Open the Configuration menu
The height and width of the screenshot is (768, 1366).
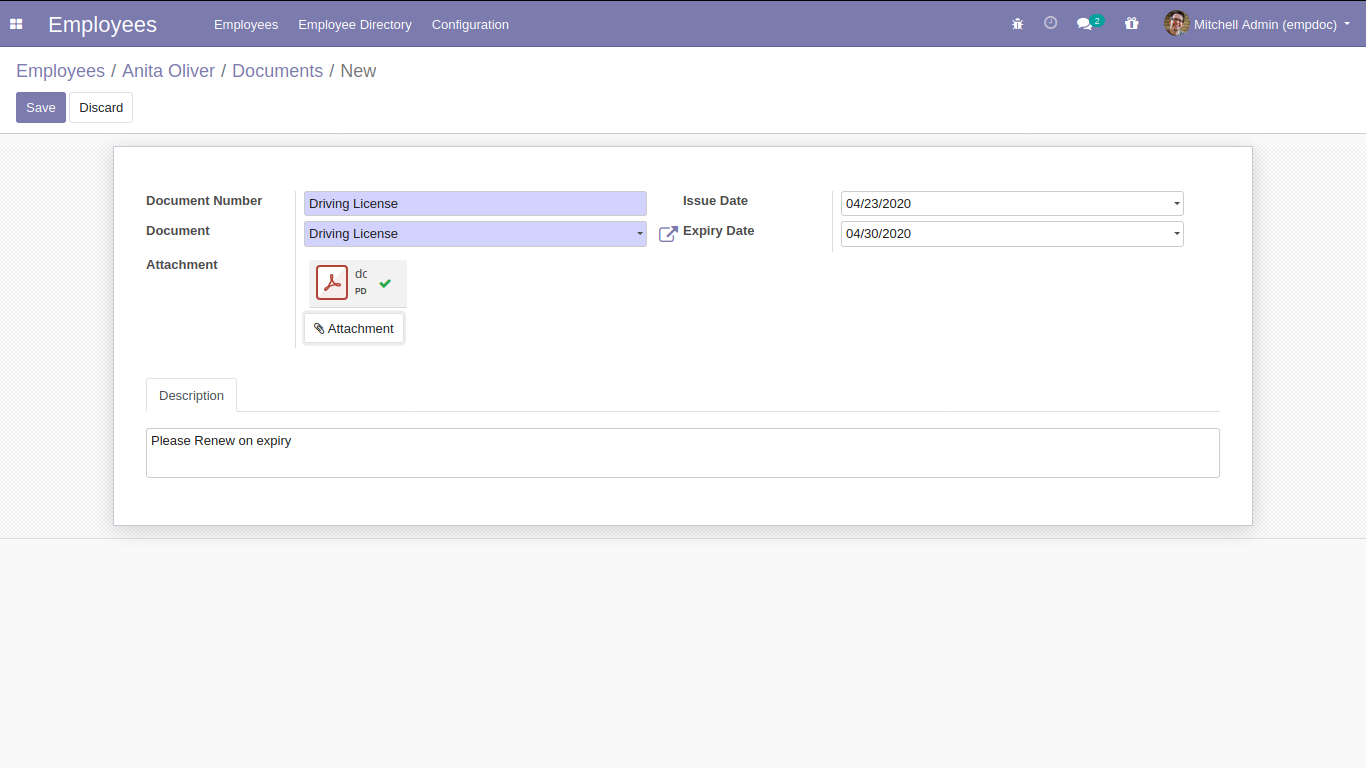point(470,24)
